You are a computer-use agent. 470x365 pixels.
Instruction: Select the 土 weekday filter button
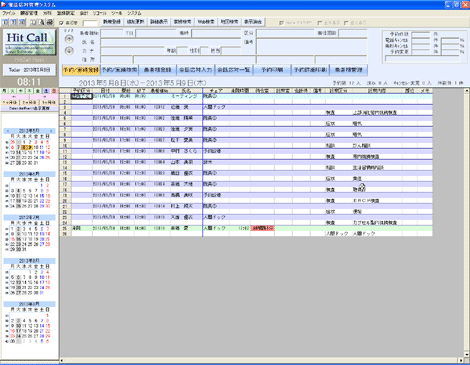[46, 91]
